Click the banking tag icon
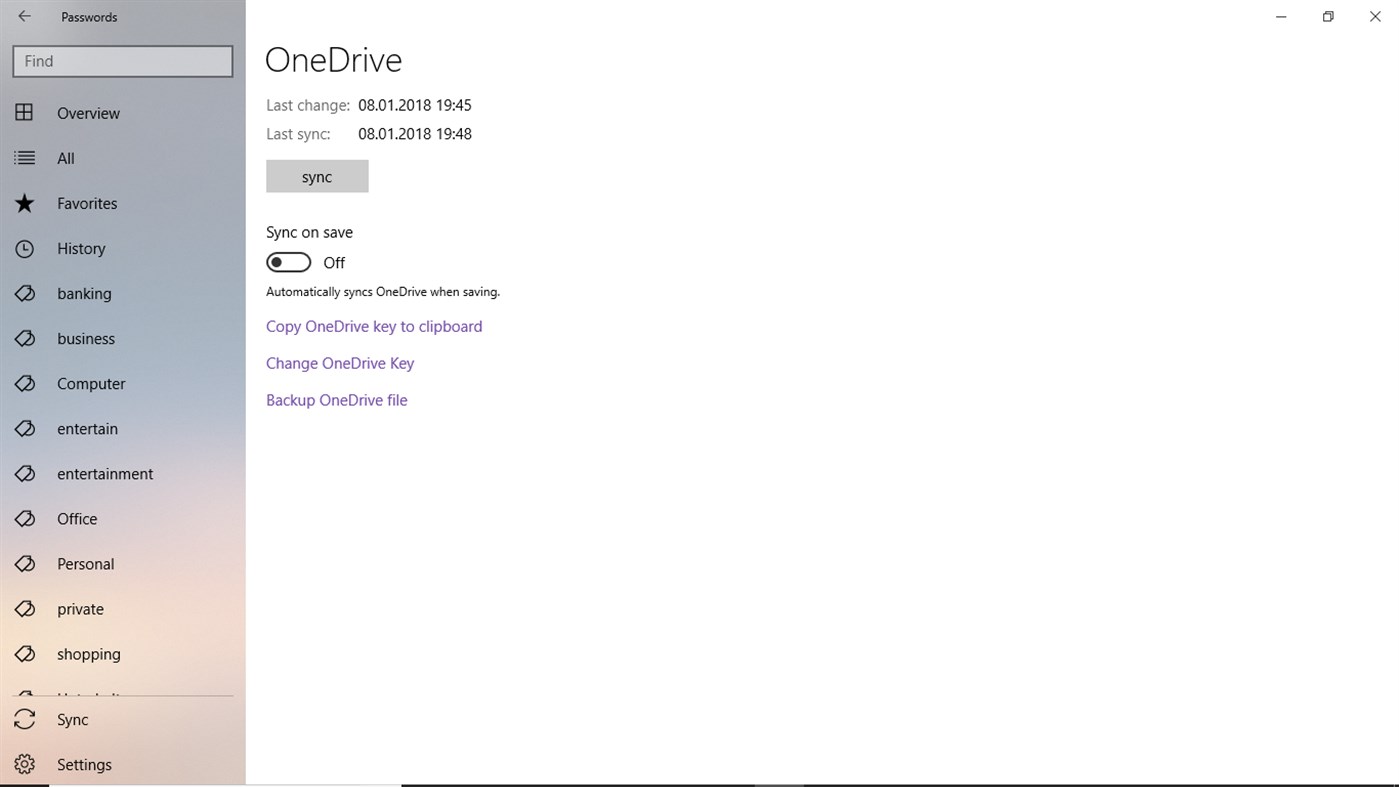This screenshot has width=1399, height=787. pos(24,293)
